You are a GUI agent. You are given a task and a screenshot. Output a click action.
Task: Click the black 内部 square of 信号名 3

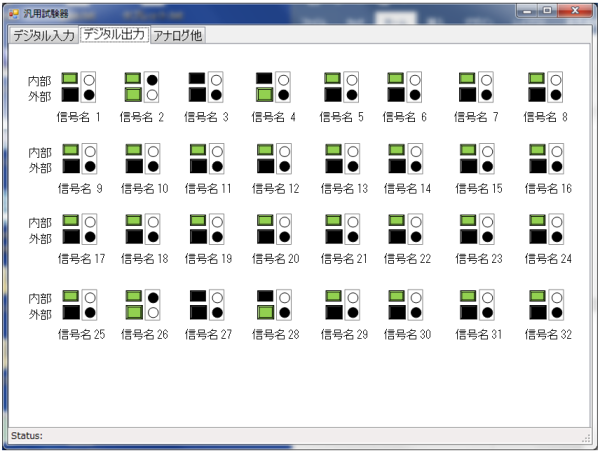197,78
